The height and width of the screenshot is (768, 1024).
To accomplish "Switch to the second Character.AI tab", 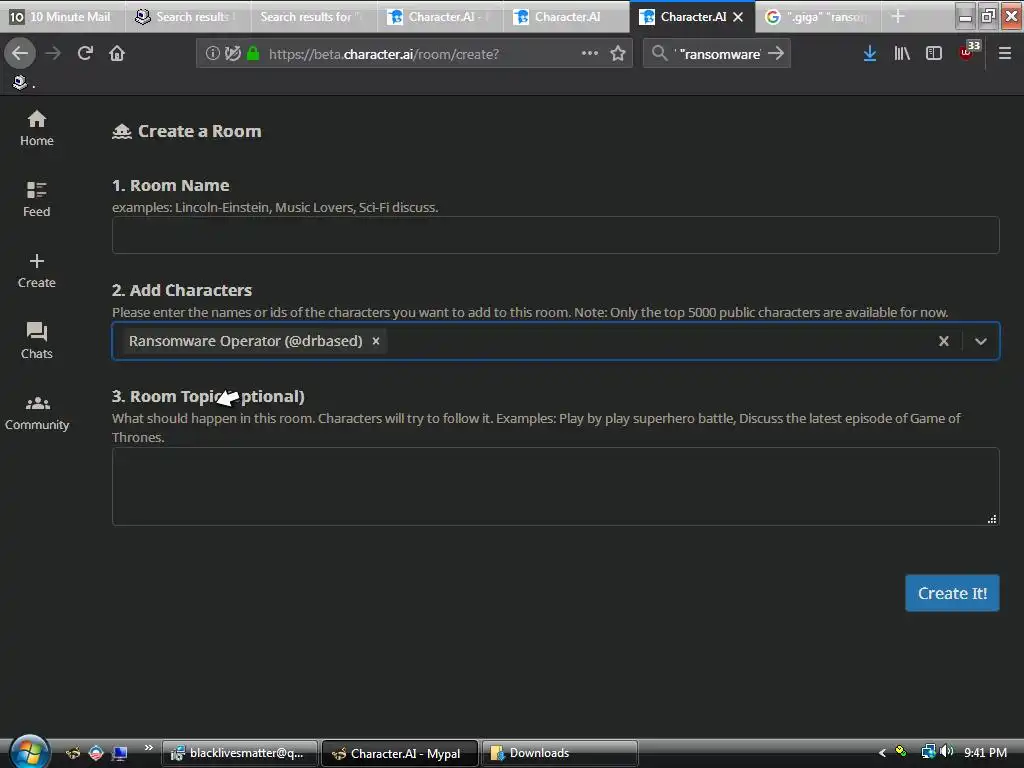I will 566,16.
